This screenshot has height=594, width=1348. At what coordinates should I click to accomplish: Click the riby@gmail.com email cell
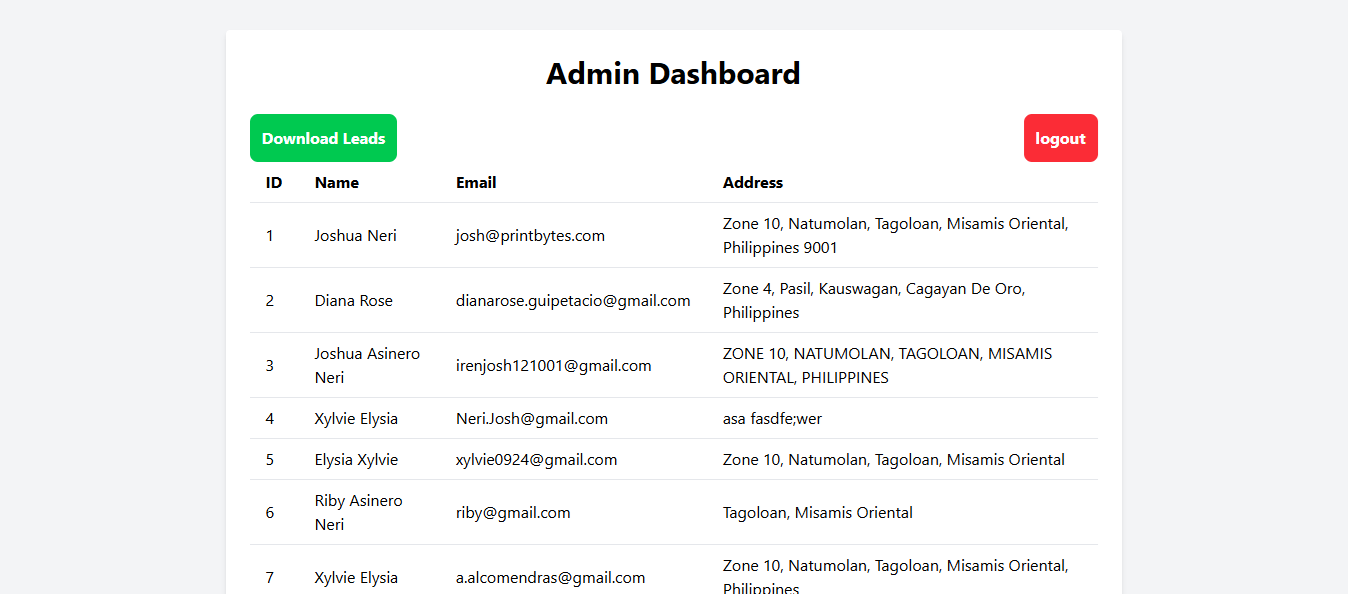click(x=513, y=513)
